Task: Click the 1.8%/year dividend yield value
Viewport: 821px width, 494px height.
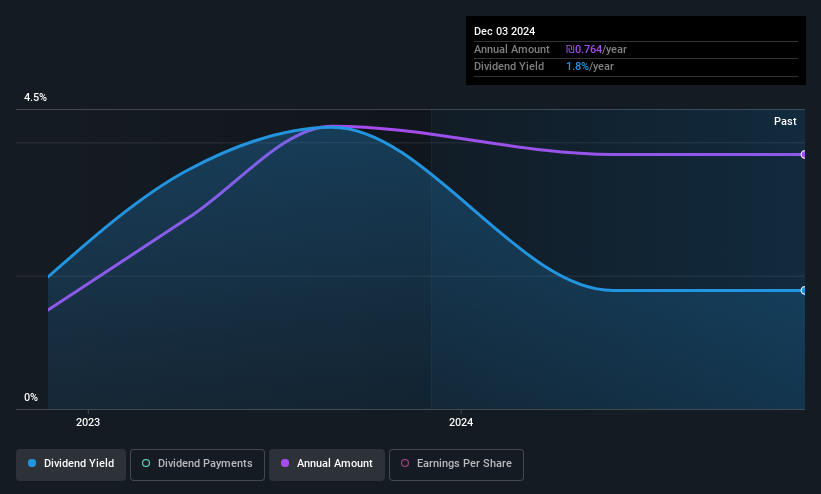Action: pos(590,67)
